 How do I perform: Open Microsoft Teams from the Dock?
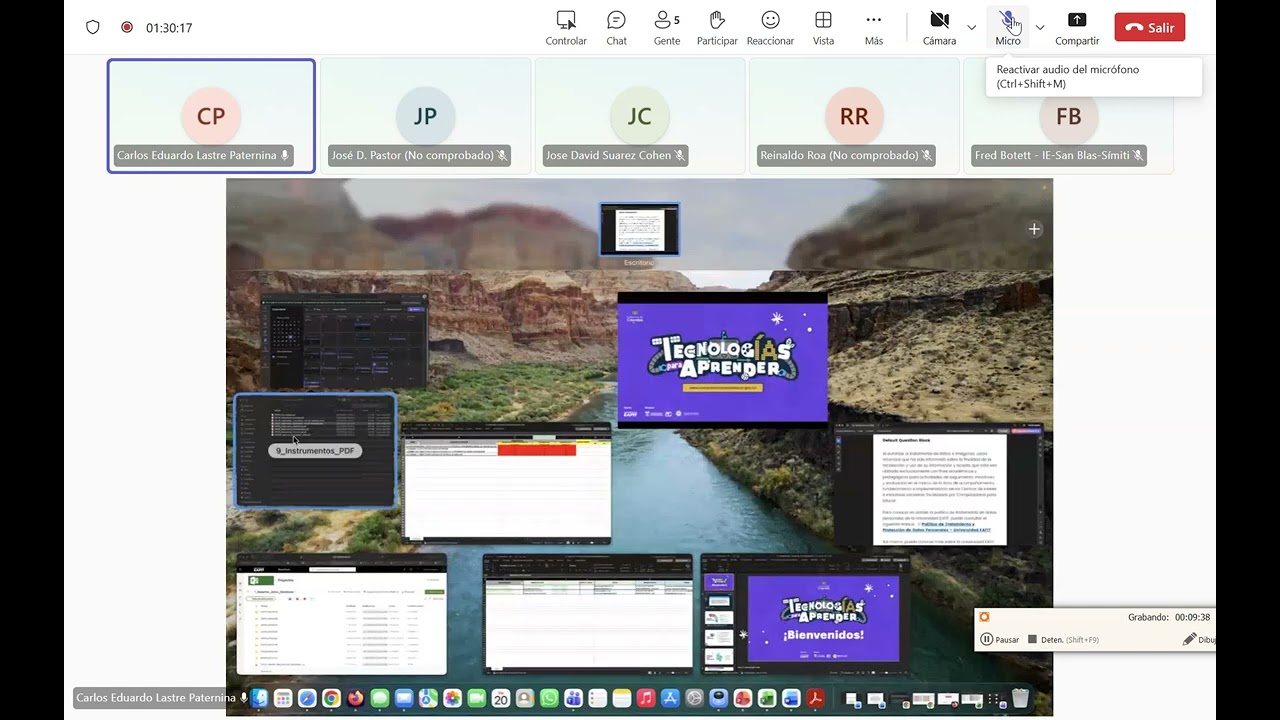coord(573,698)
